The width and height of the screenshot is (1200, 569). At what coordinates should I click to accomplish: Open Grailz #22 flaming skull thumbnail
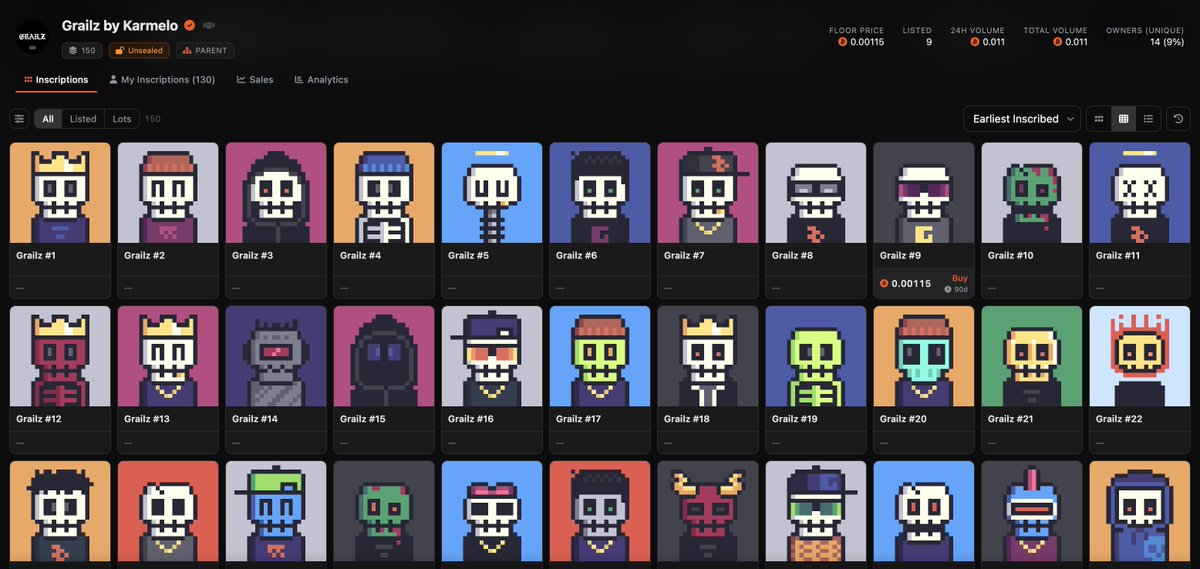click(1140, 356)
